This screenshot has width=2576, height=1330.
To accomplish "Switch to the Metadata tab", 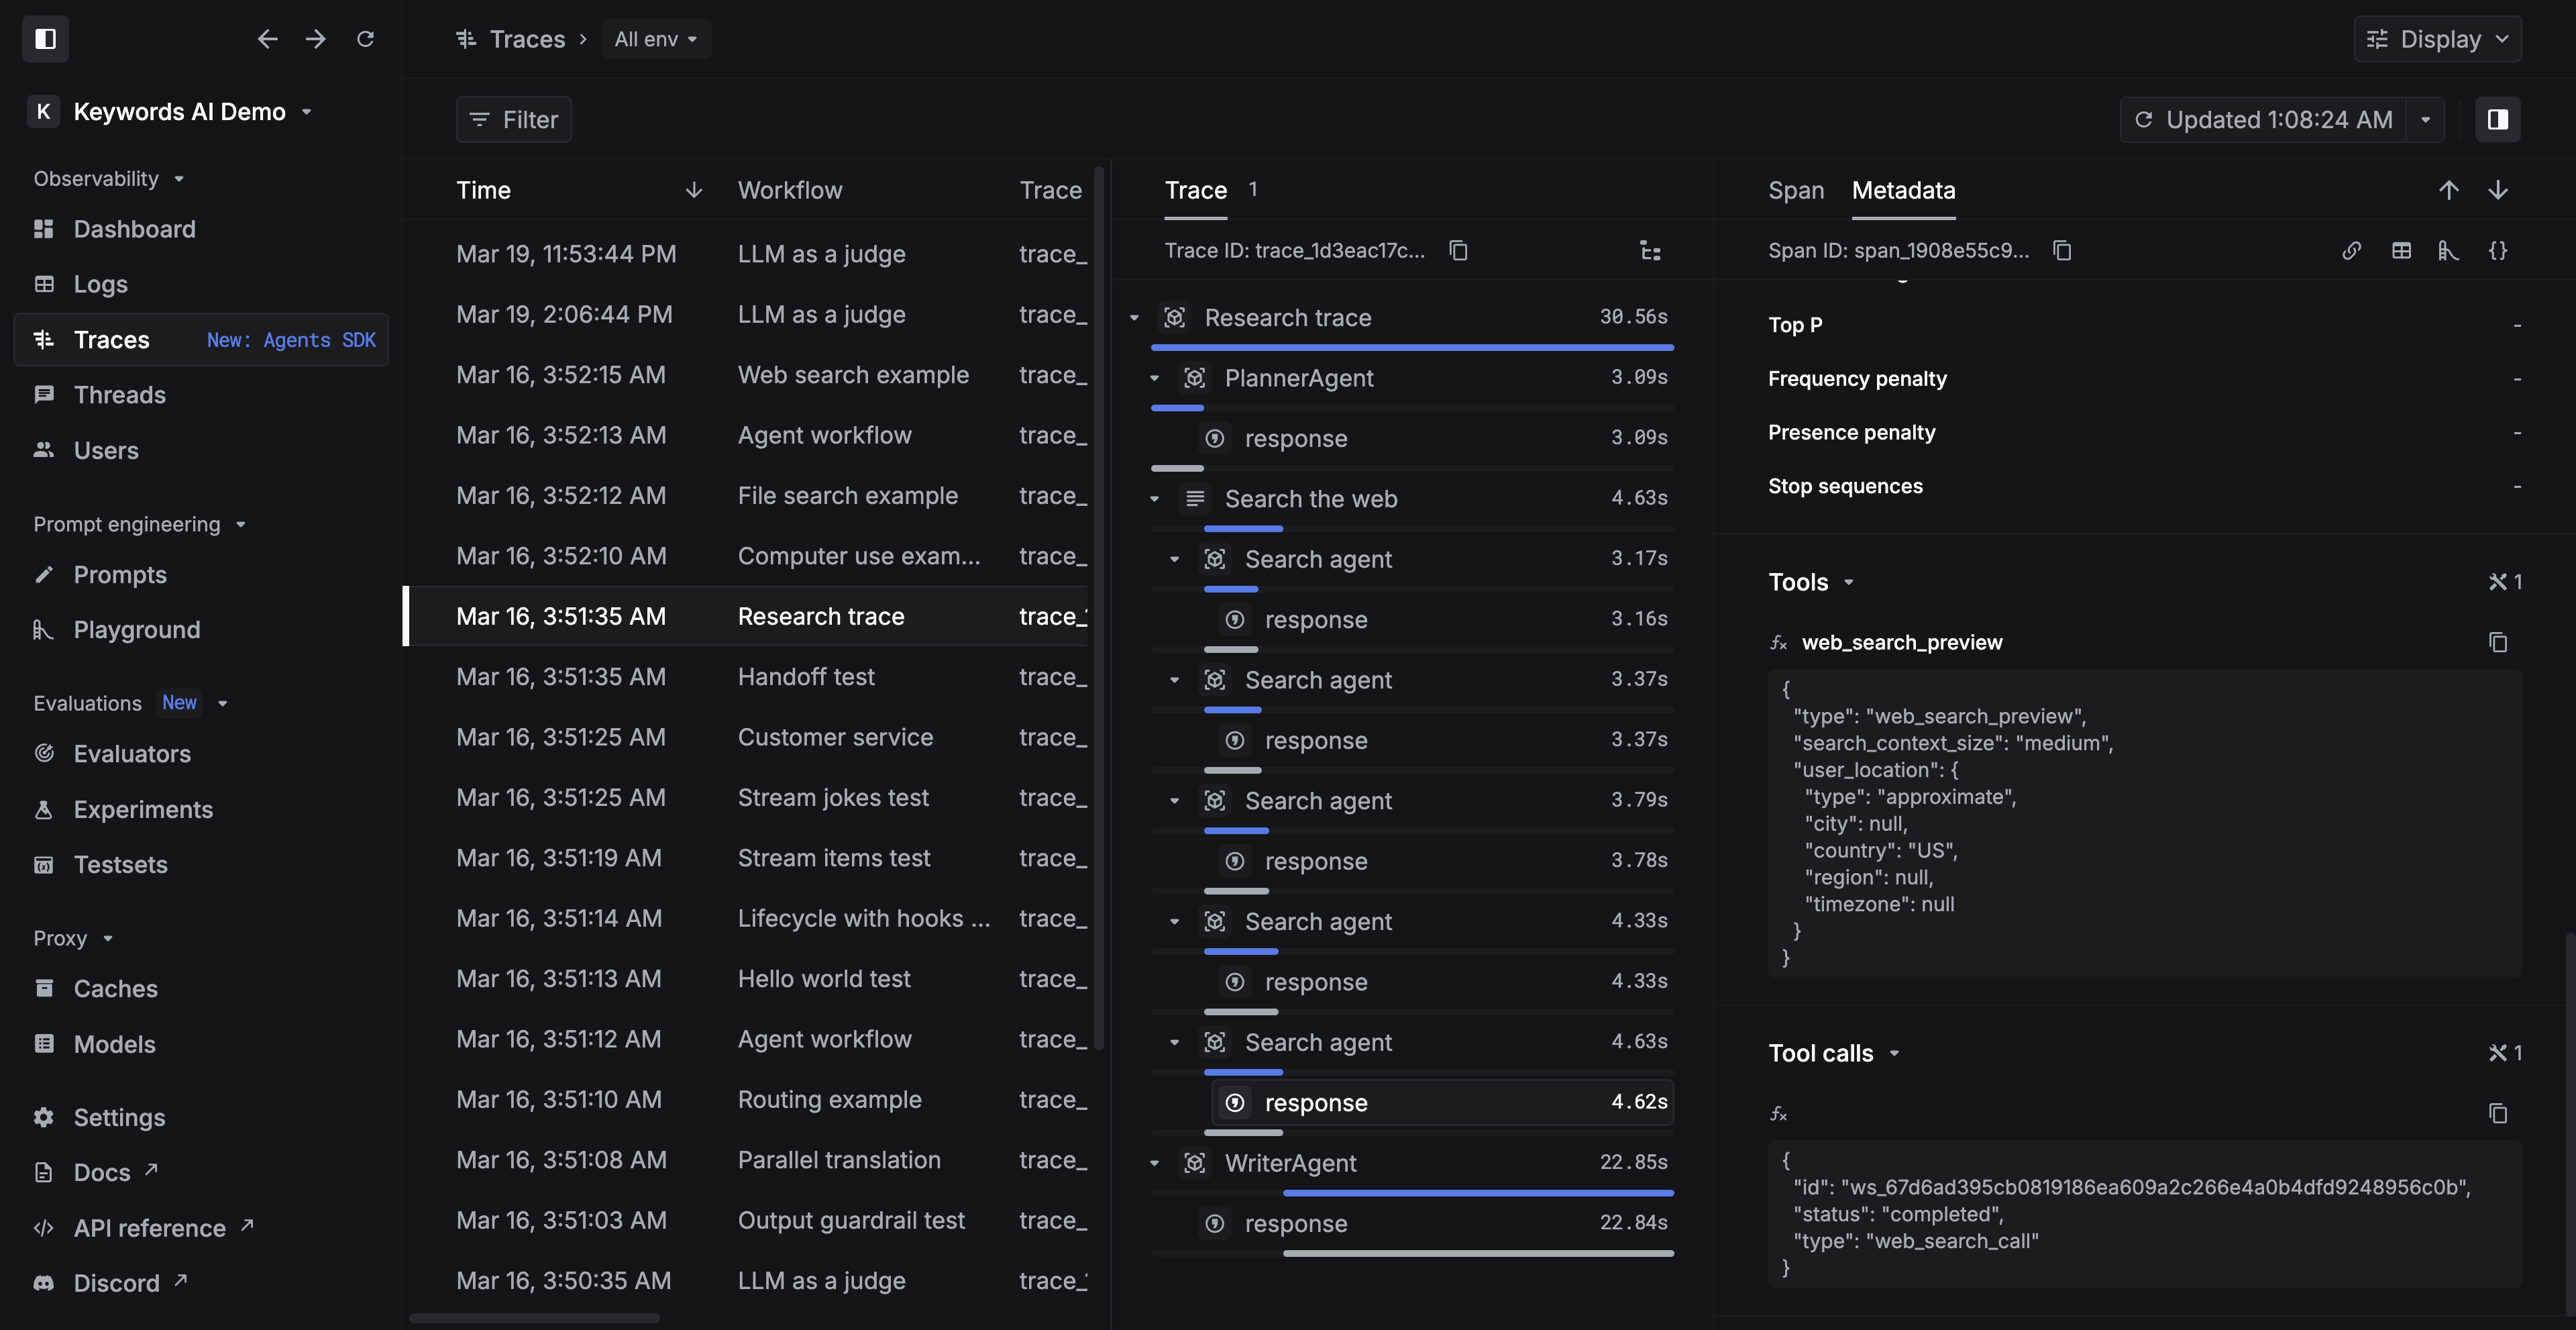I will click(x=1903, y=190).
